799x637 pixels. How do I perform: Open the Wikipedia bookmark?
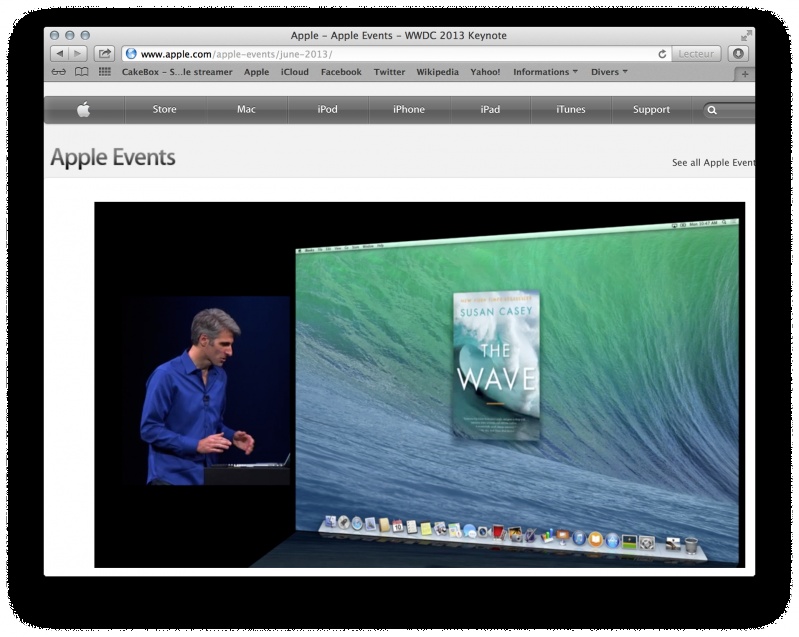pos(437,72)
